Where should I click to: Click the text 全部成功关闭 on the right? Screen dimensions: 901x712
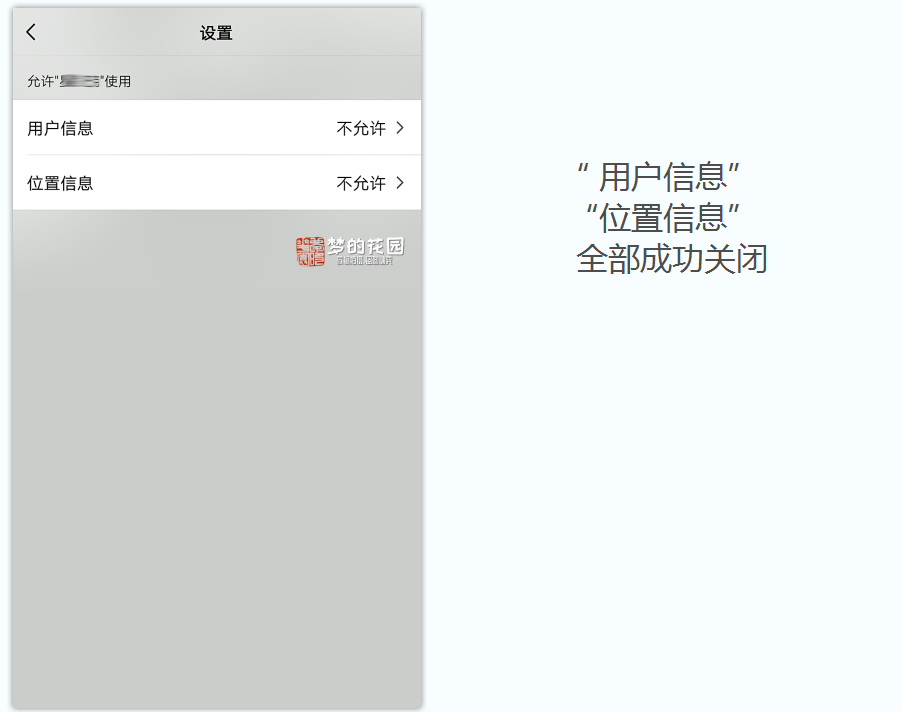point(671,258)
